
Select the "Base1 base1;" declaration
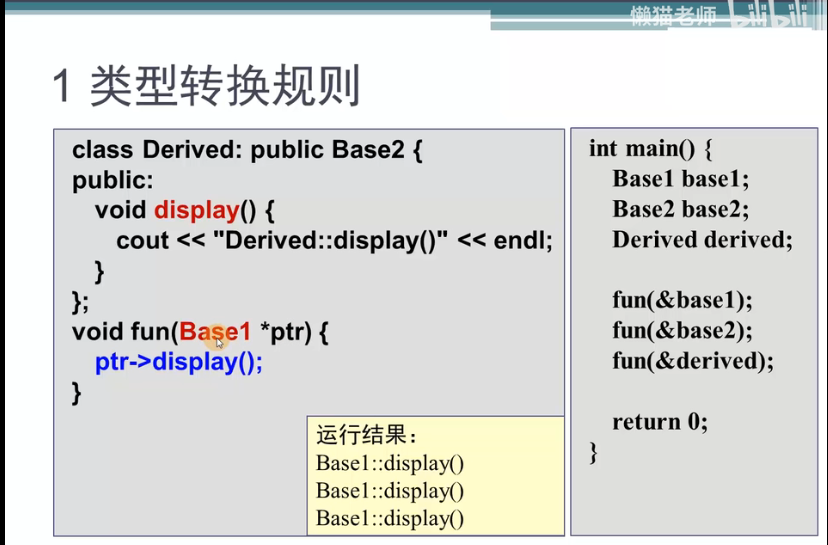[x=681, y=179]
